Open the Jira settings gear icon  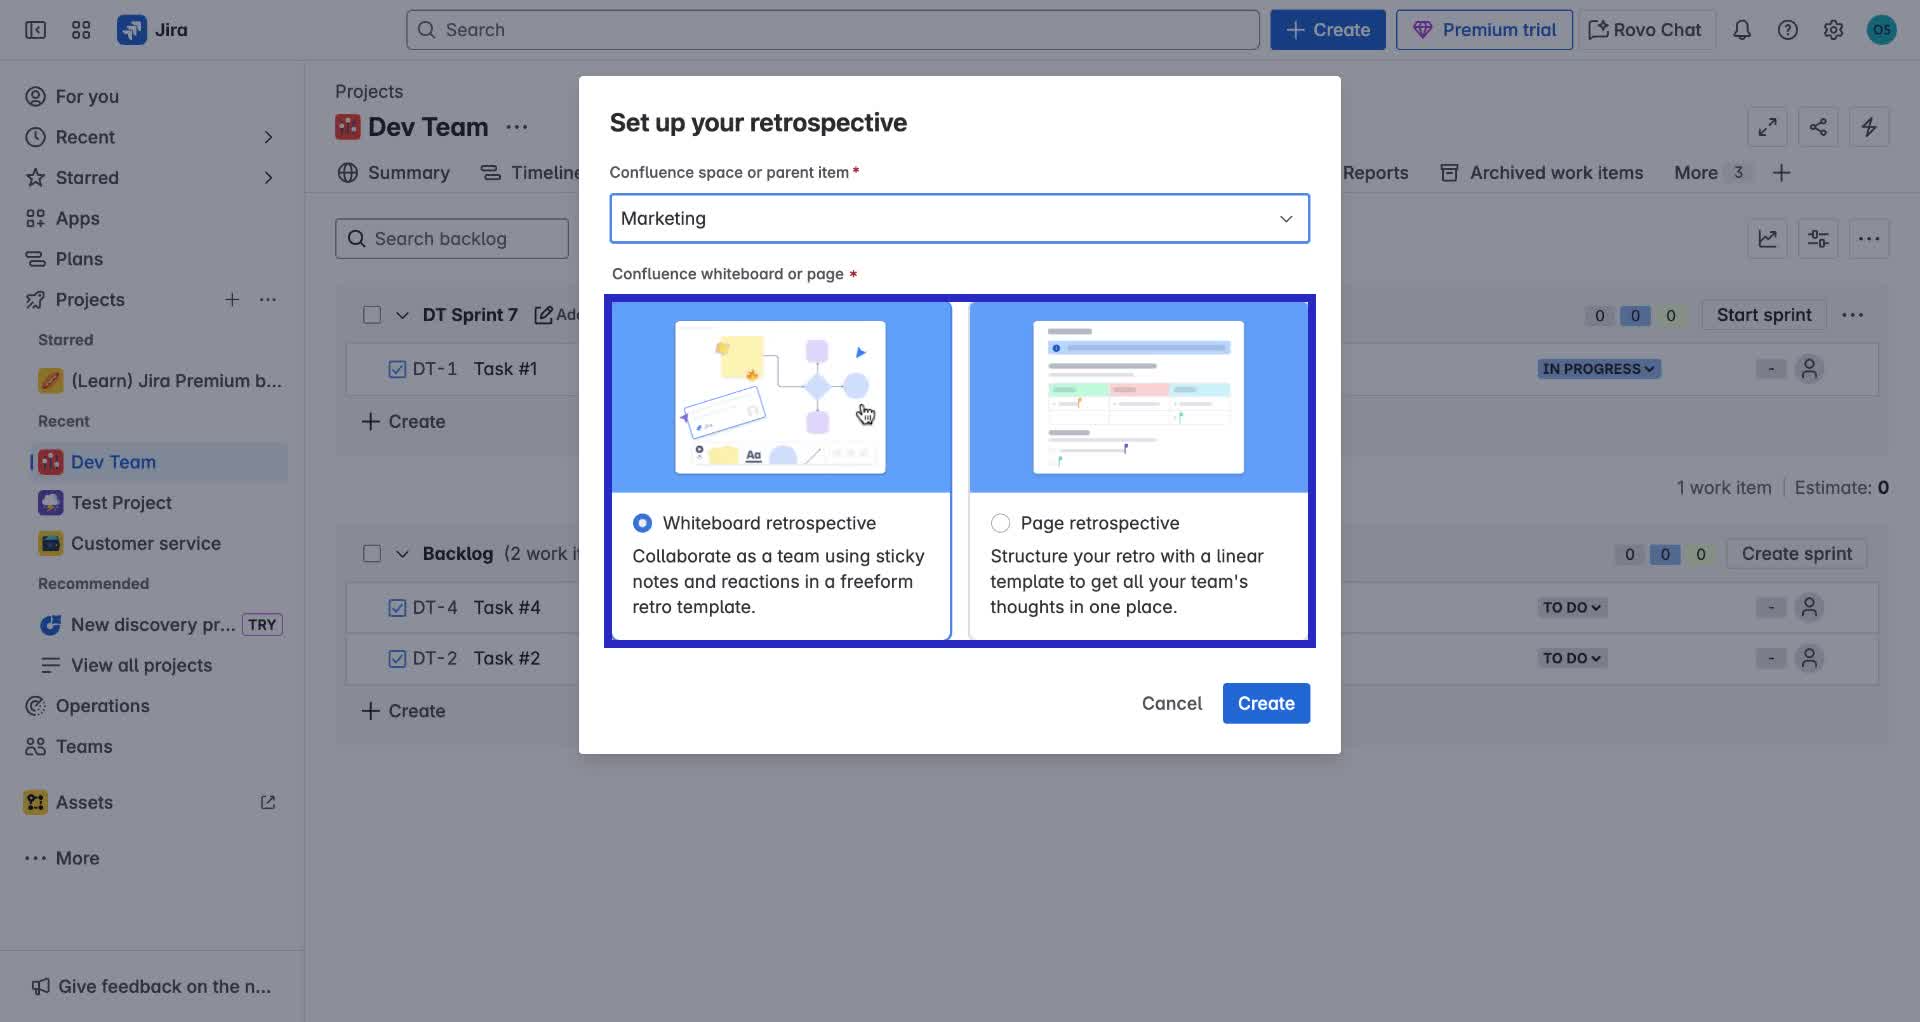pyautogui.click(x=1833, y=29)
